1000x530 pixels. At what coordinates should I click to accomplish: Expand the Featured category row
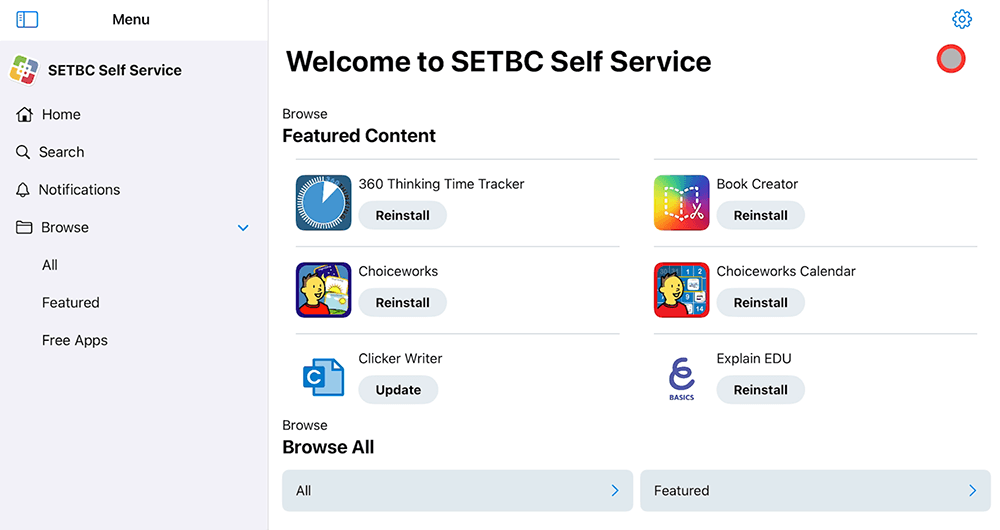click(815, 491)
